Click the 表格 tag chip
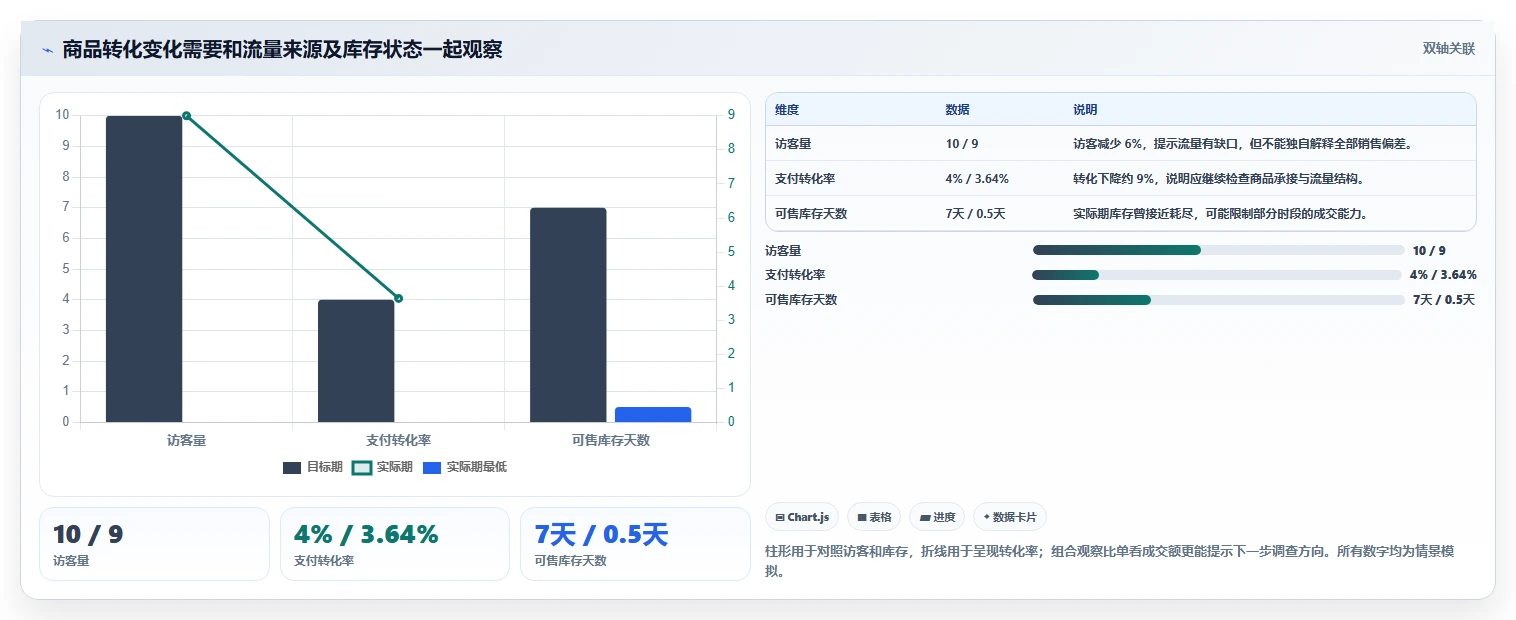This screenshot has height=620, width=1516. [x=874, y=517]
